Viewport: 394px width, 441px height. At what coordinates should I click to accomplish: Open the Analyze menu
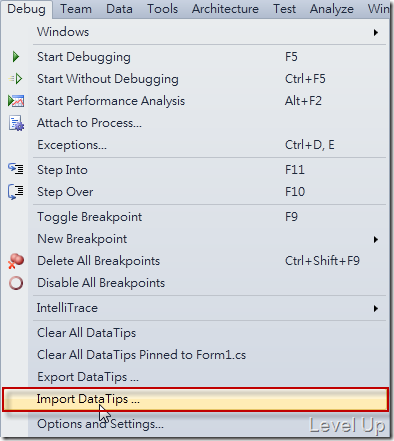tap(332, 9)
